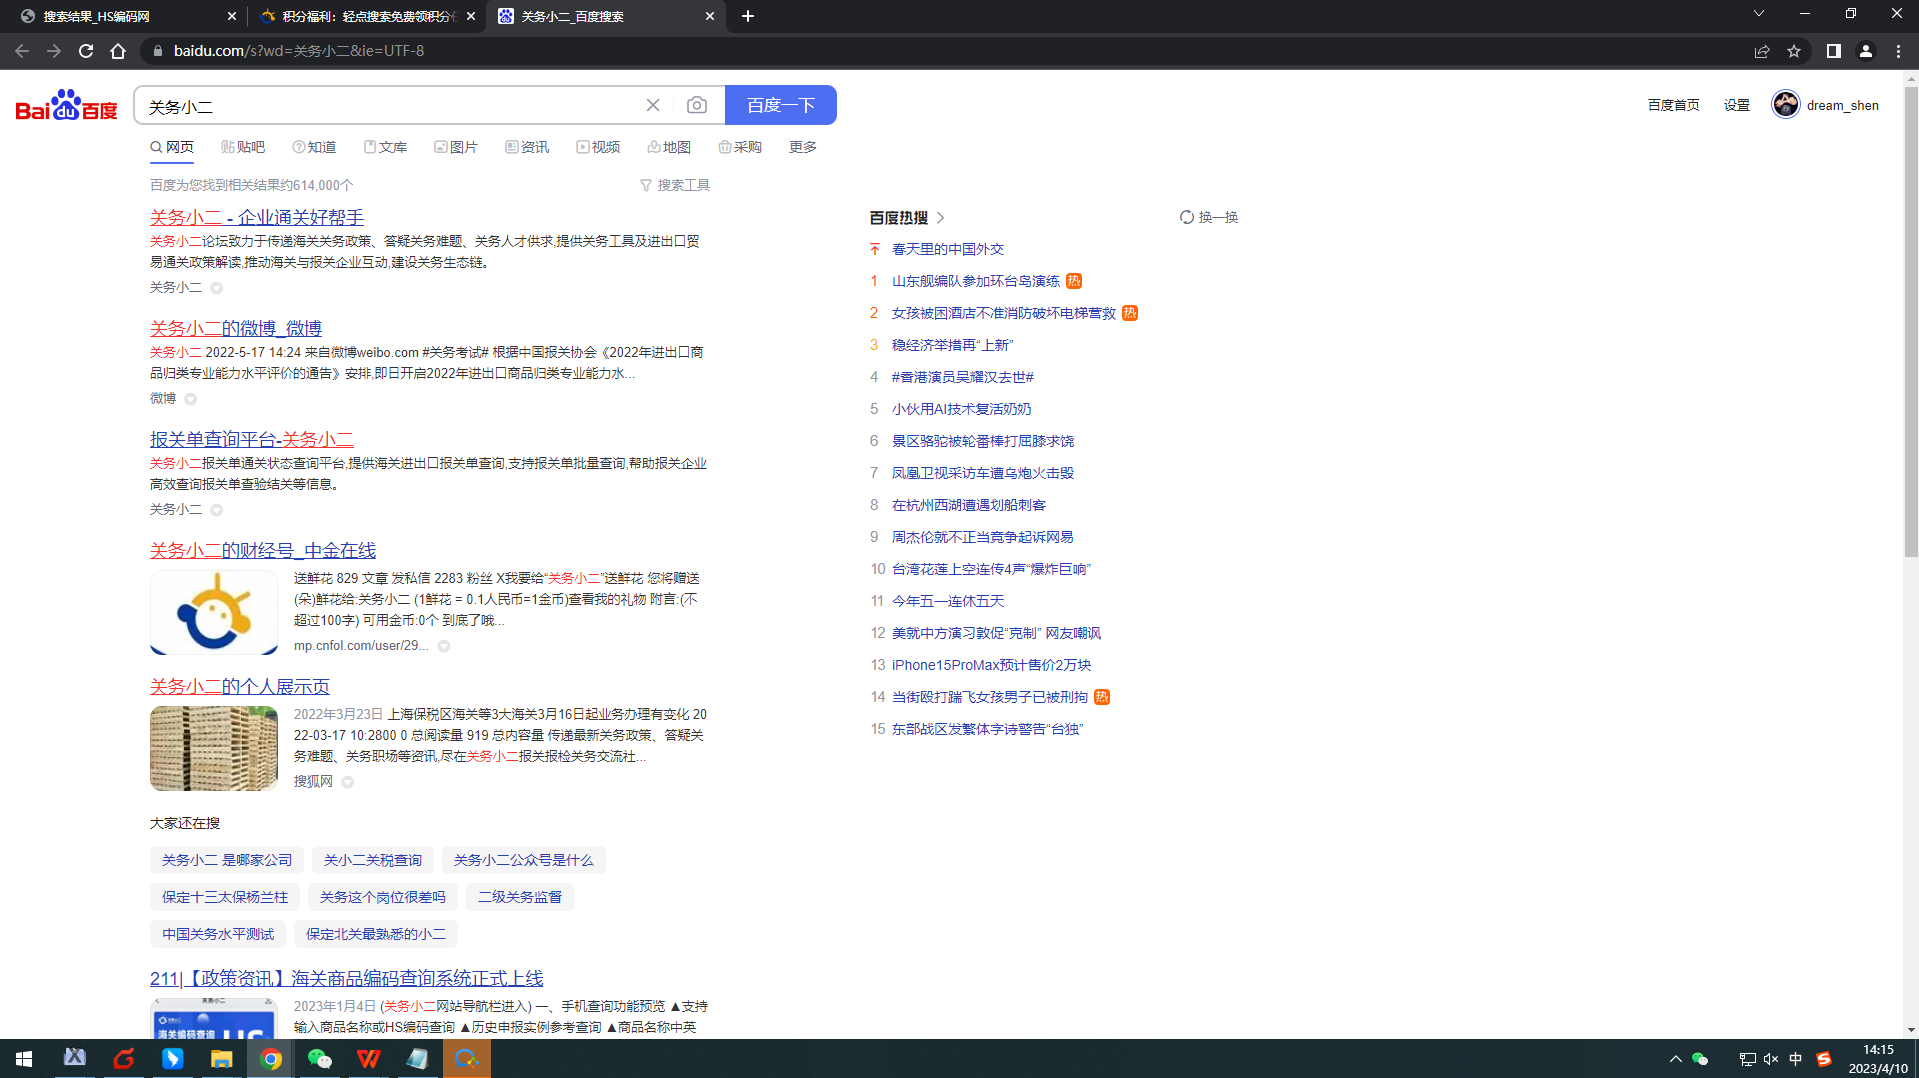The height and width of the screenshot is (1078, 1919).
Task: Switch to the 贴吧 tab
Action: pos(243,147)
